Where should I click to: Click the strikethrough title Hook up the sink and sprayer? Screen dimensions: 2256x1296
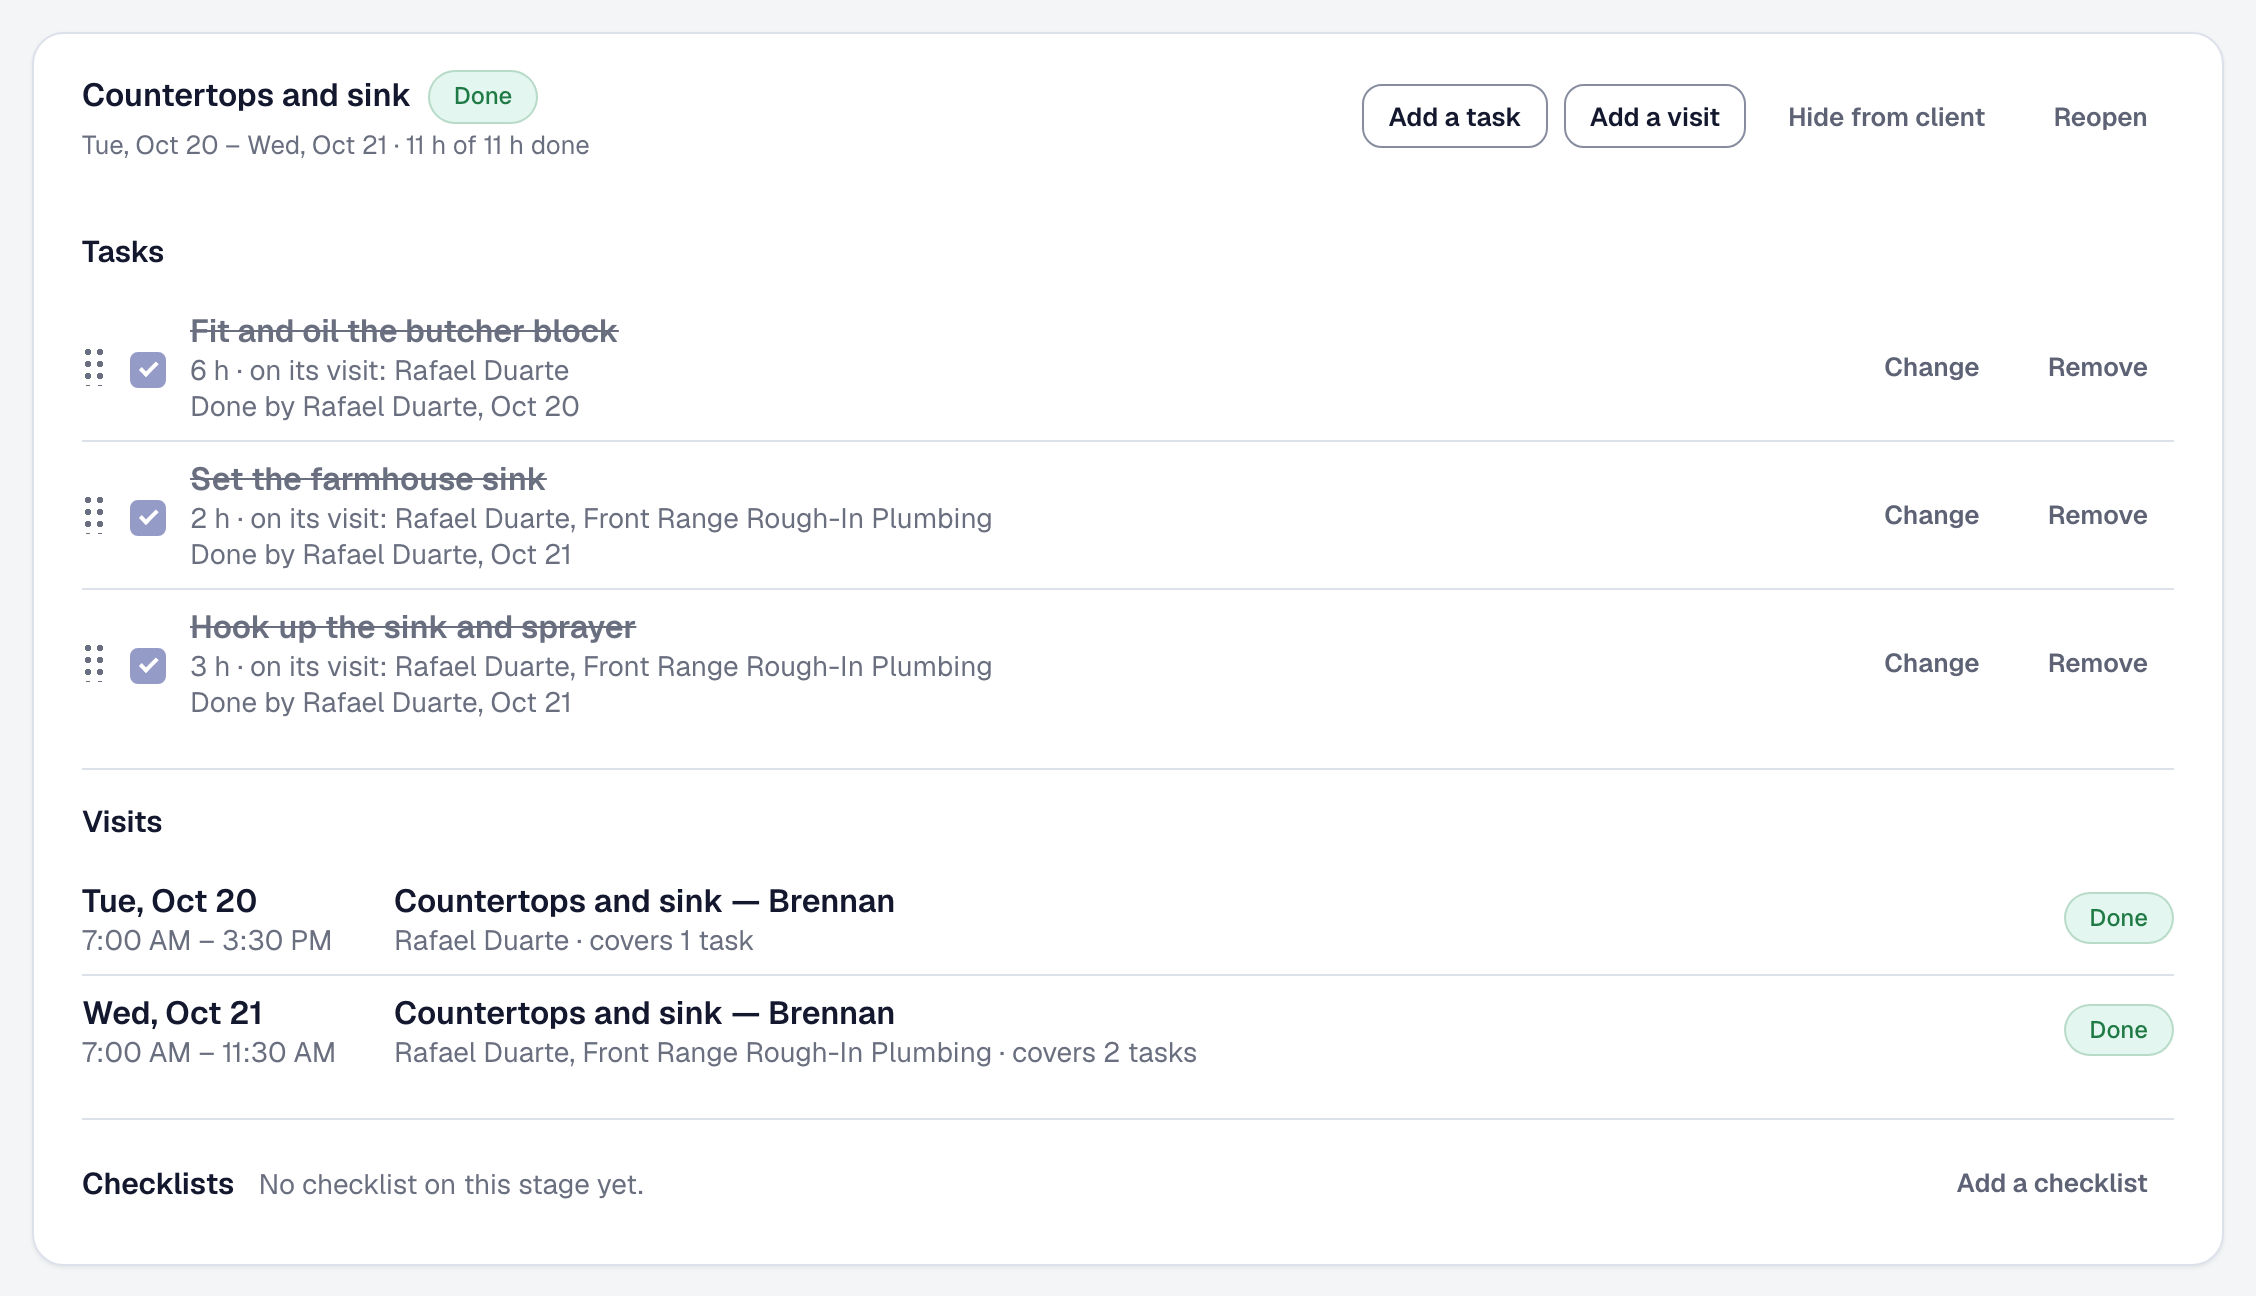(413, 627)
